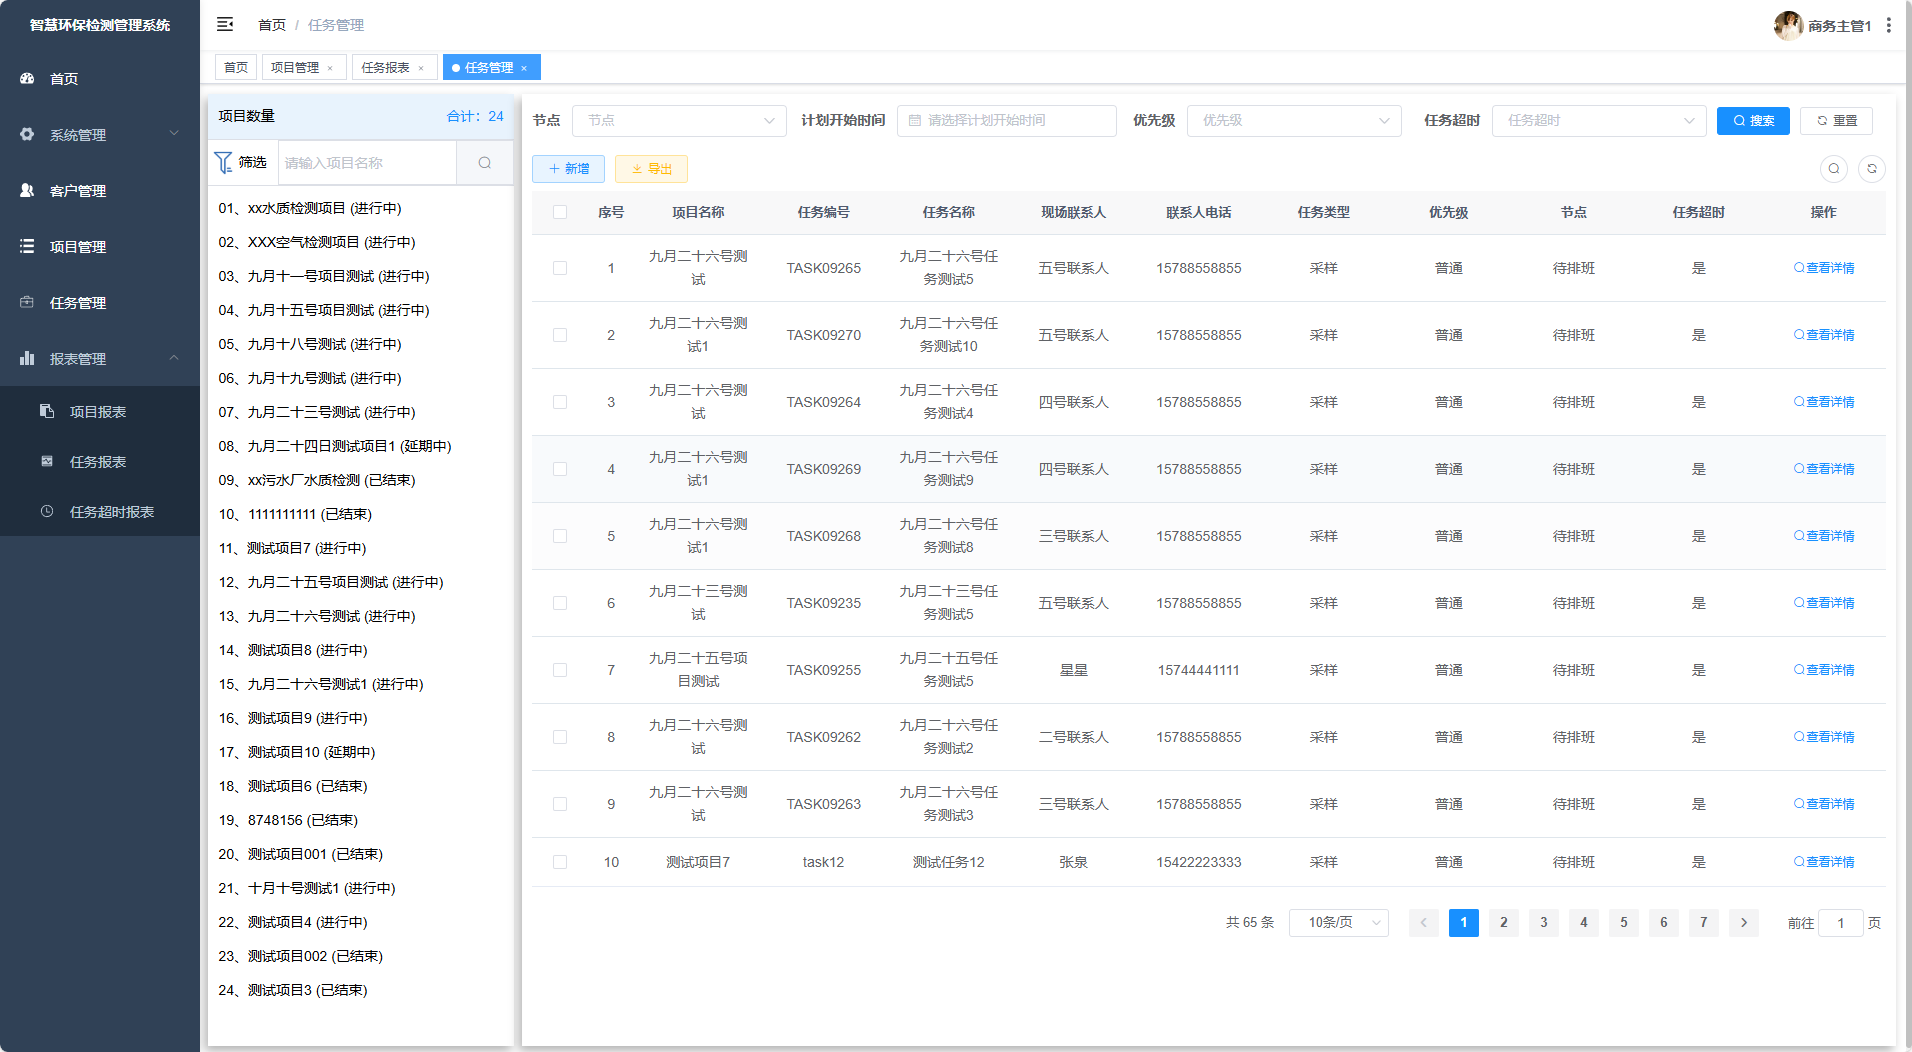The height and width of the screenshot is (1052, 1912).
Task: Toggle the select-all checkbox in the table header
Action: [560, 212]
